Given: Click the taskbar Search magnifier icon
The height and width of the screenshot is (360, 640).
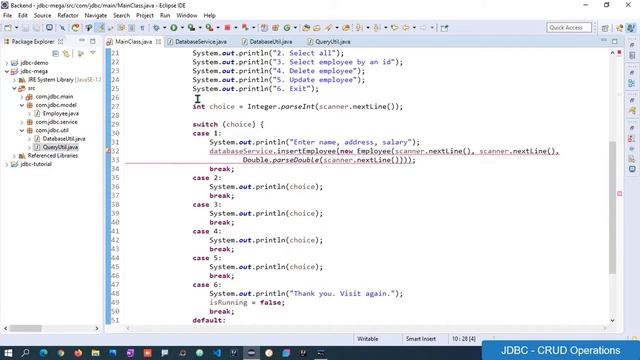Looking at the screenshot, I should pyautogui.click(x=25, y=353).
